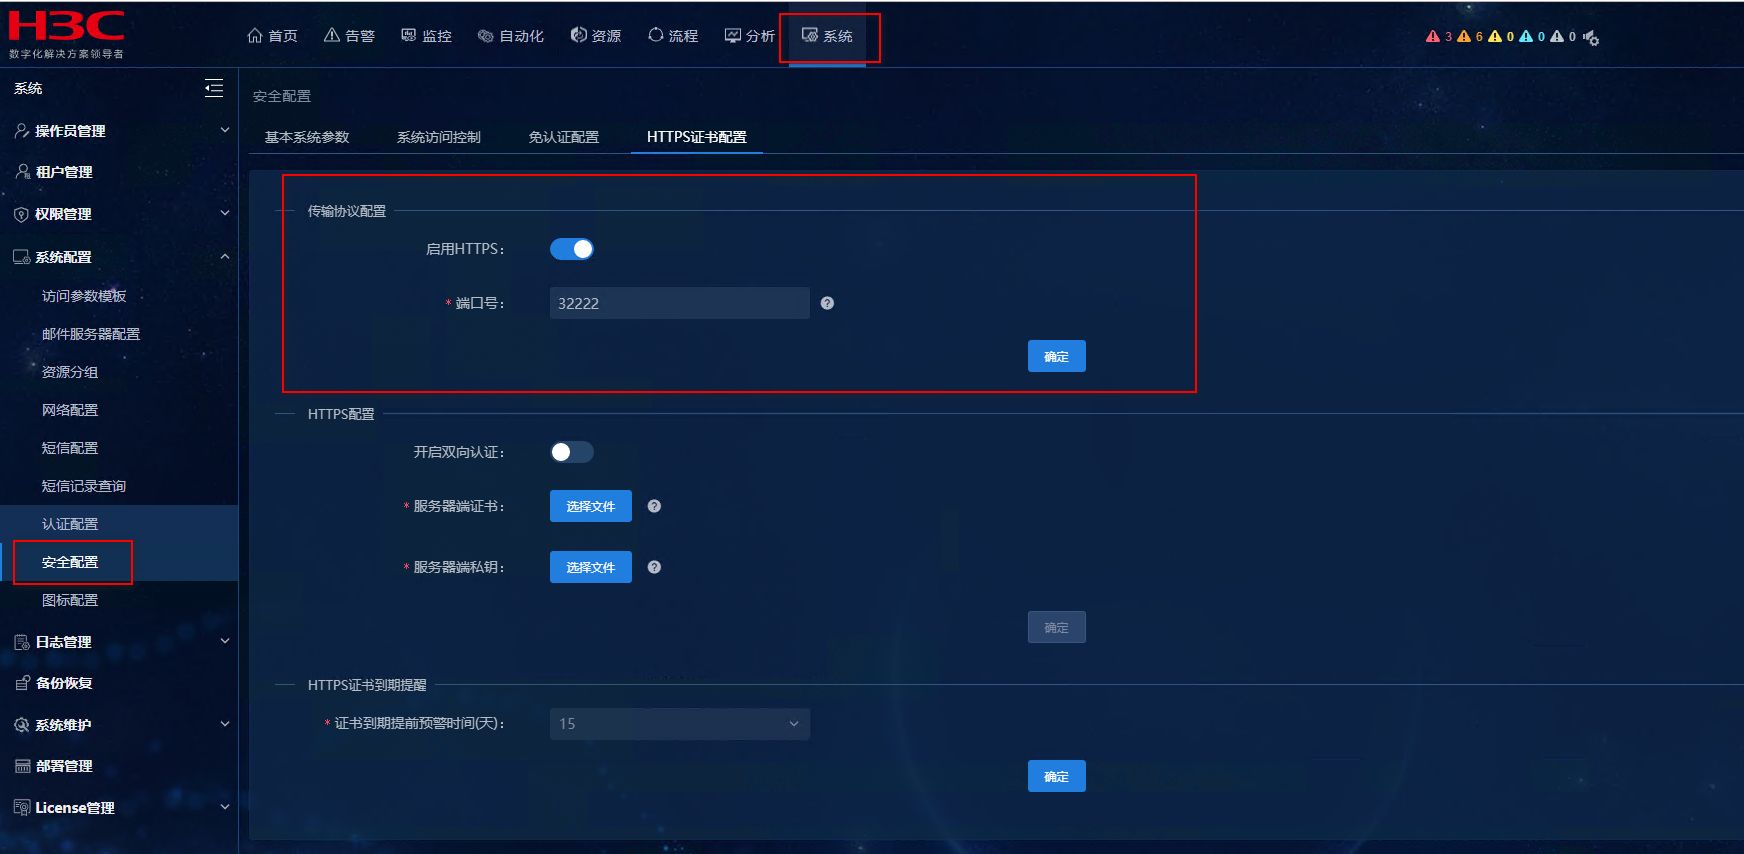
Task: Open the red critical alarm icon
Action: [x=1433, y=36]
